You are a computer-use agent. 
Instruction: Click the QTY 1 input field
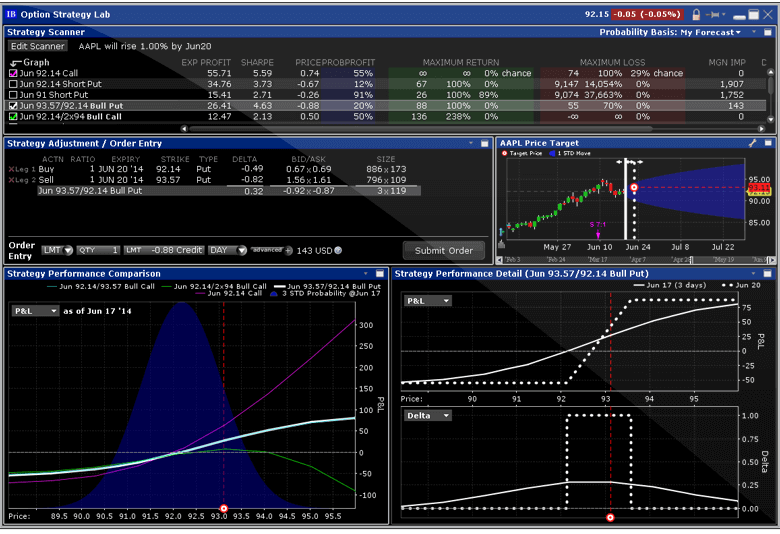coord(98,250)
